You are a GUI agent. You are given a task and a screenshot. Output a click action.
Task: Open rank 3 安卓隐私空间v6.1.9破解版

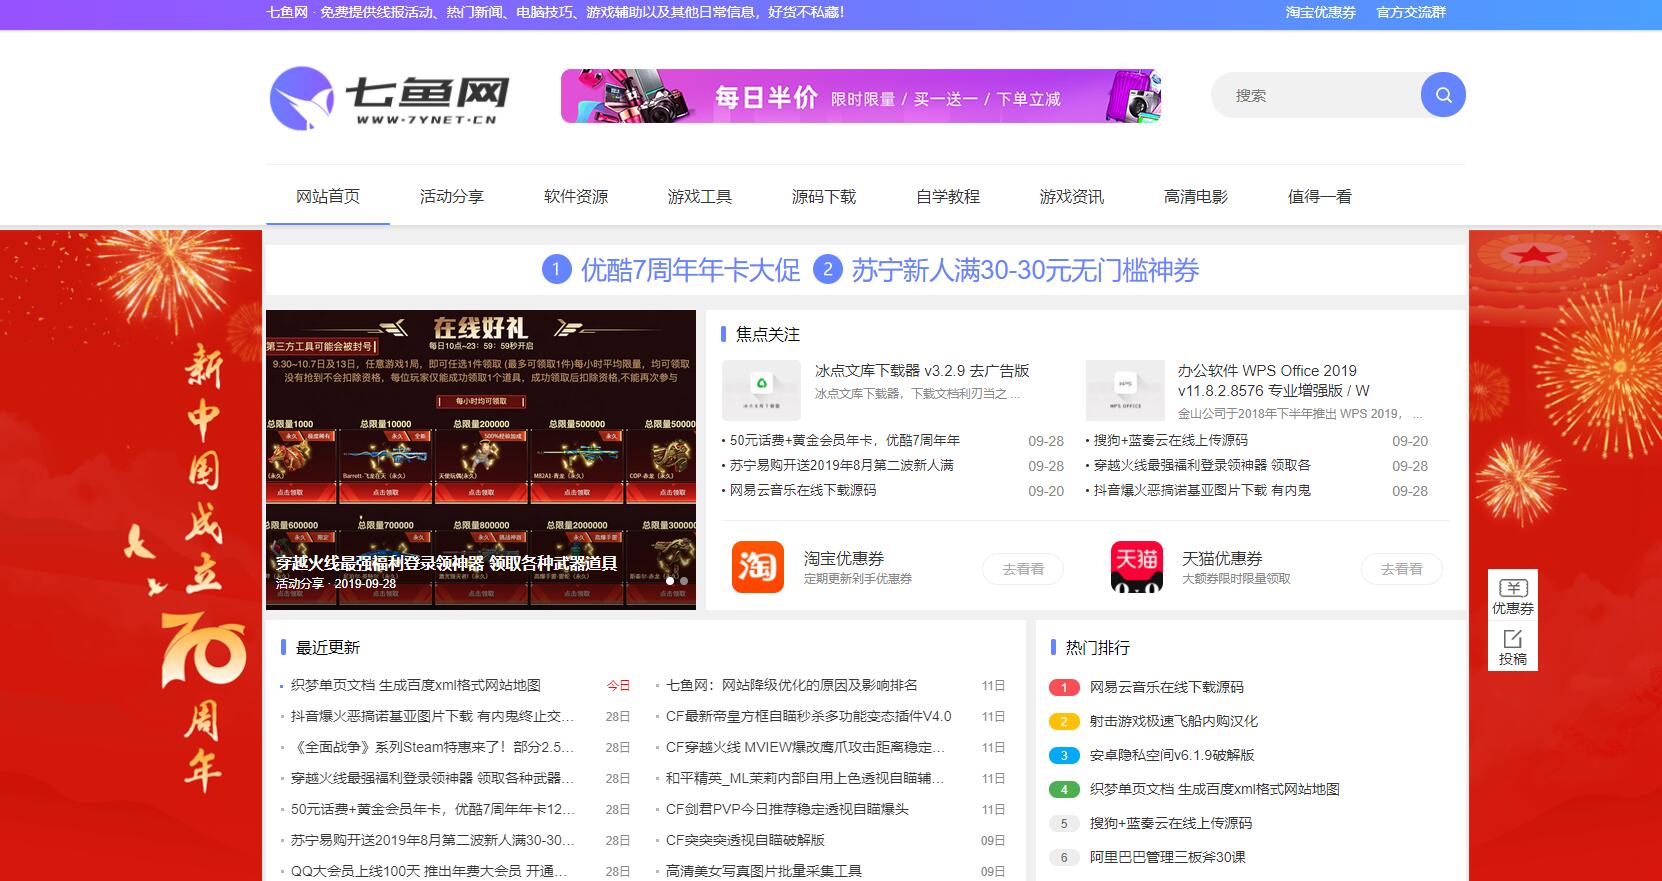pos(1171,755)
